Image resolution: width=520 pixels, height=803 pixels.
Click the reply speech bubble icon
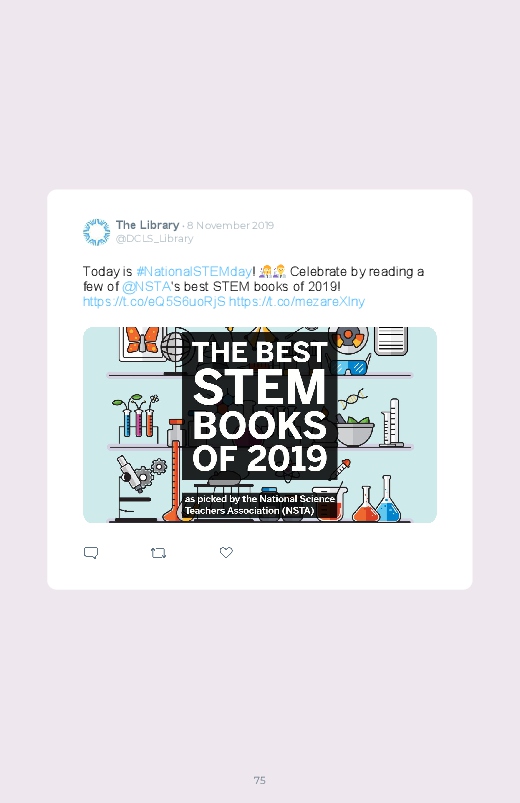(91, 553)
